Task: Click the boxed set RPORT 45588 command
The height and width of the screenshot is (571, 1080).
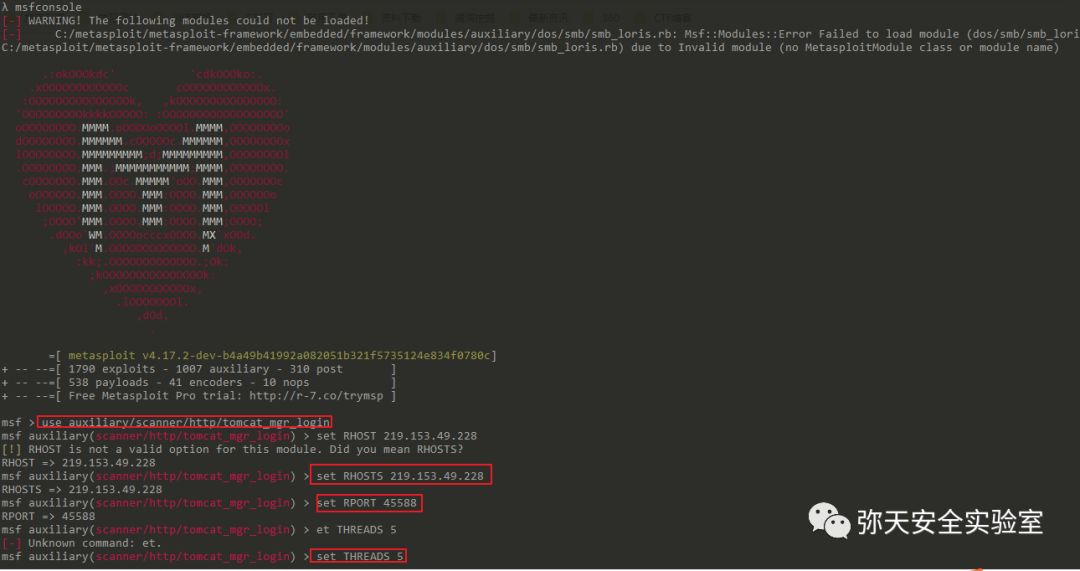Action: point(368,503)
